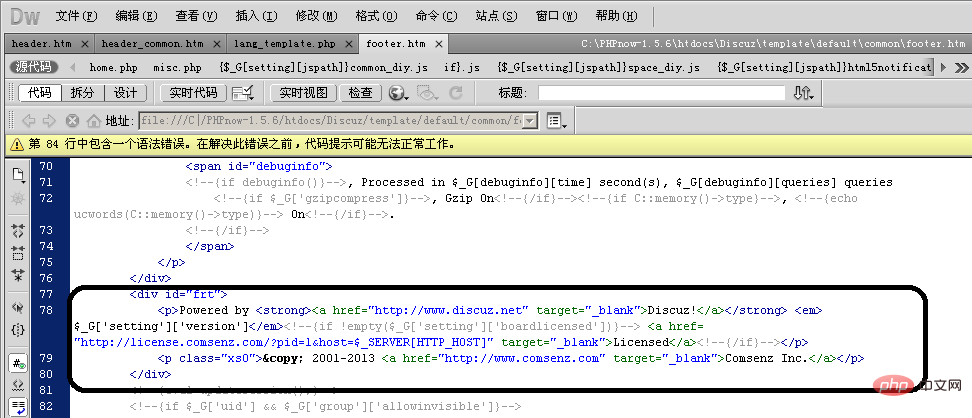Open related file home.php
Screen dimensions: 972x418
point(113,68)
